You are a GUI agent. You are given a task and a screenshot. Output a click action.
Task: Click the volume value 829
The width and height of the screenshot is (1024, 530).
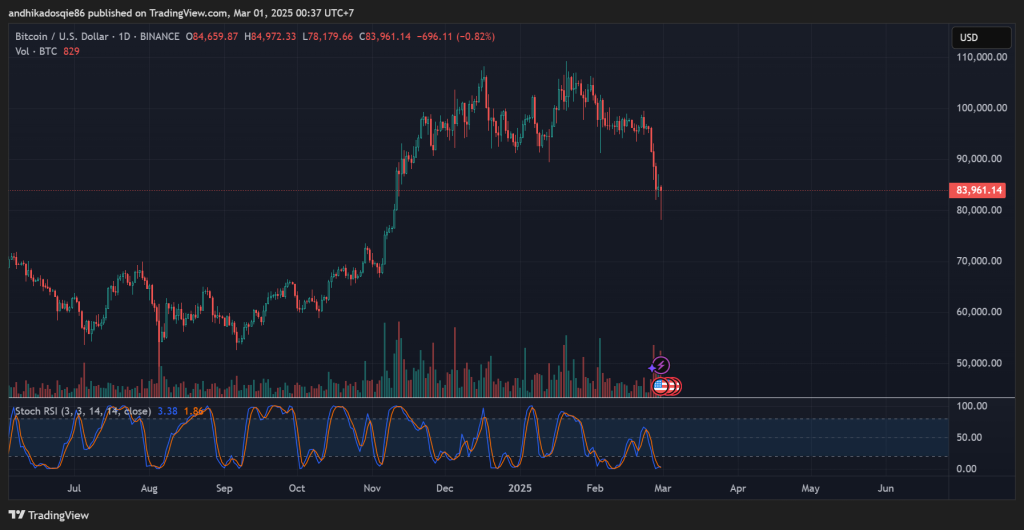click(x=71, y=51)
